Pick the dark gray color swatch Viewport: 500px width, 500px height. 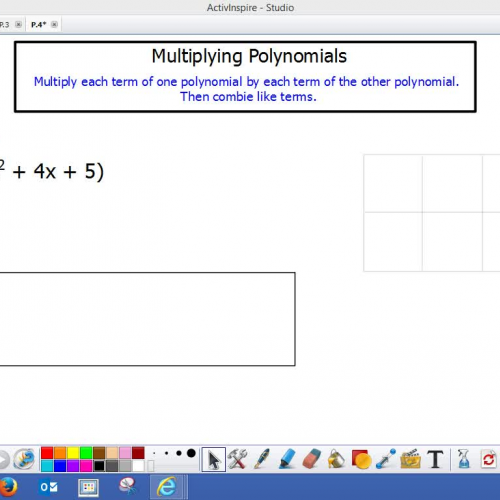click(112, 466)
